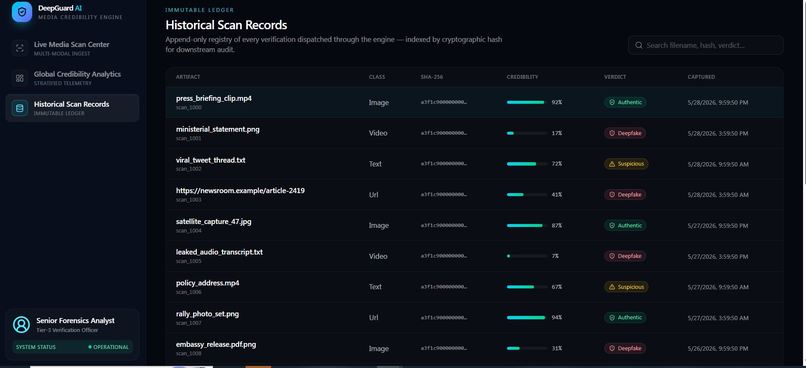Click the 72% credibility value
This screenshot has width=806, height=368.
[x=557, y=164]
